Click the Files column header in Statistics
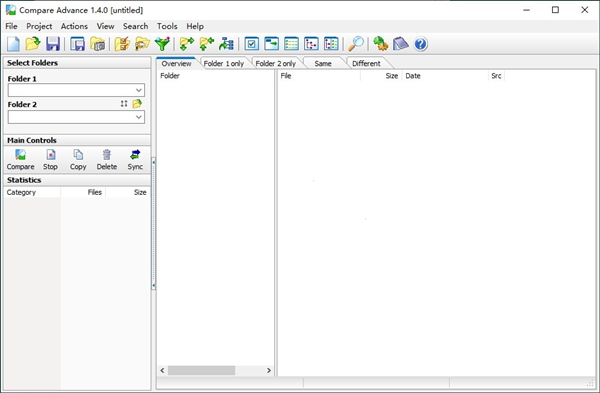 [x=83, y=192]
